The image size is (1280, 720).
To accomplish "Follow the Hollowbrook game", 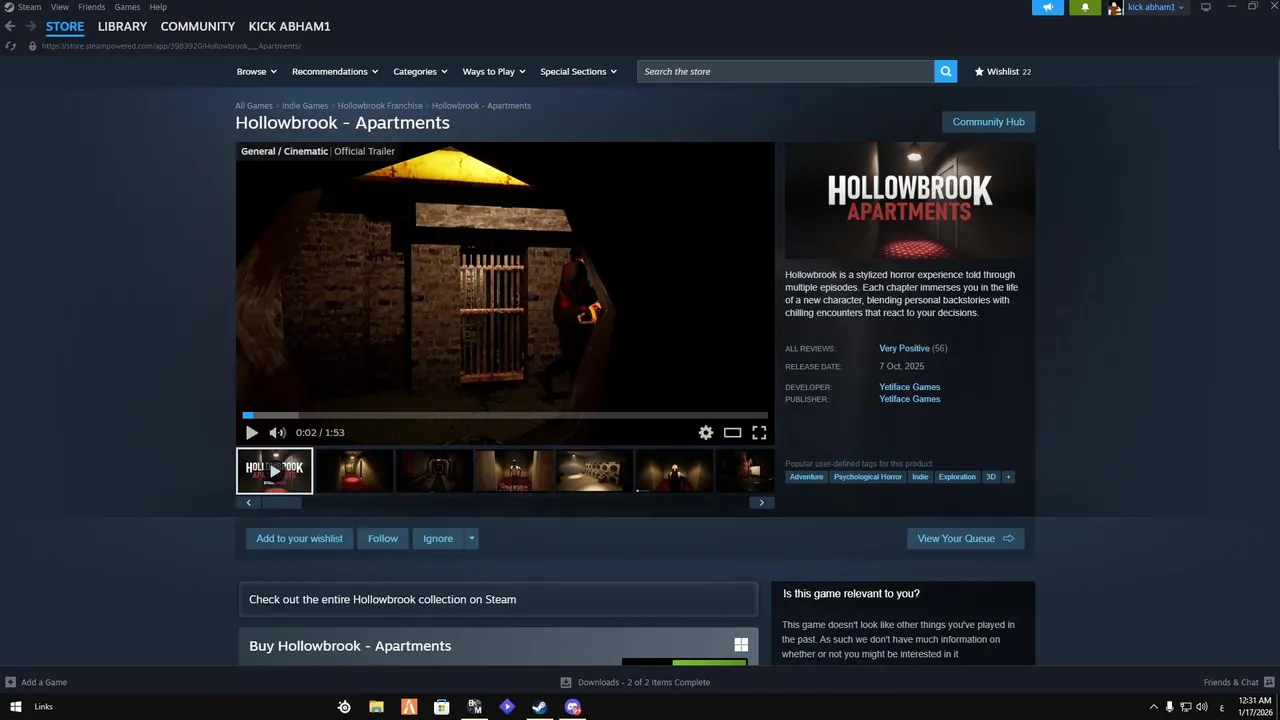I will [x=382, y=538].
